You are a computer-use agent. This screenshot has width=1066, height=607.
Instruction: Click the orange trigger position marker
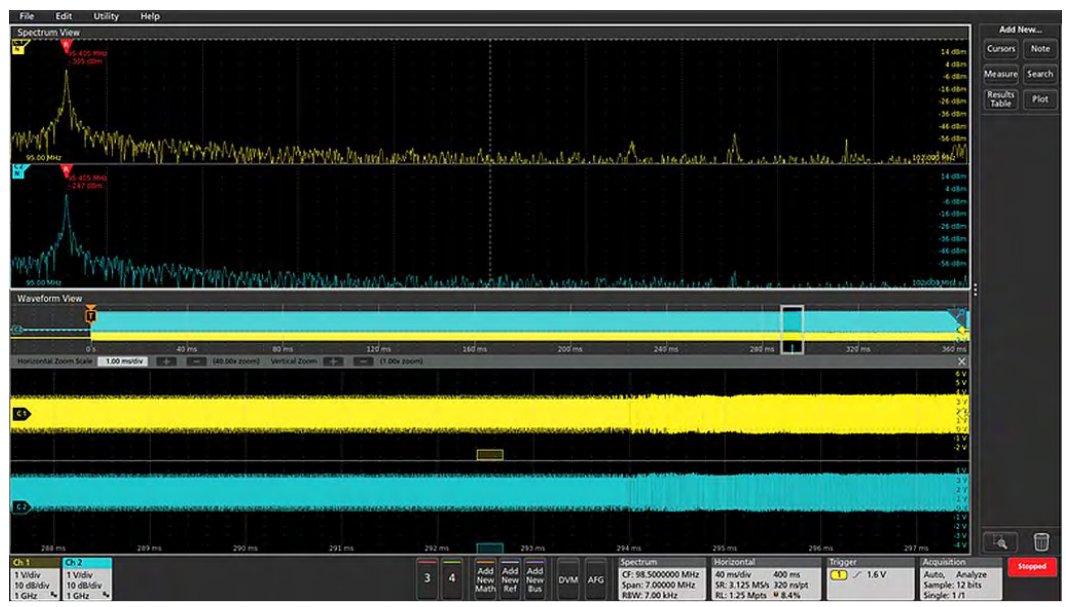(91, 314)
